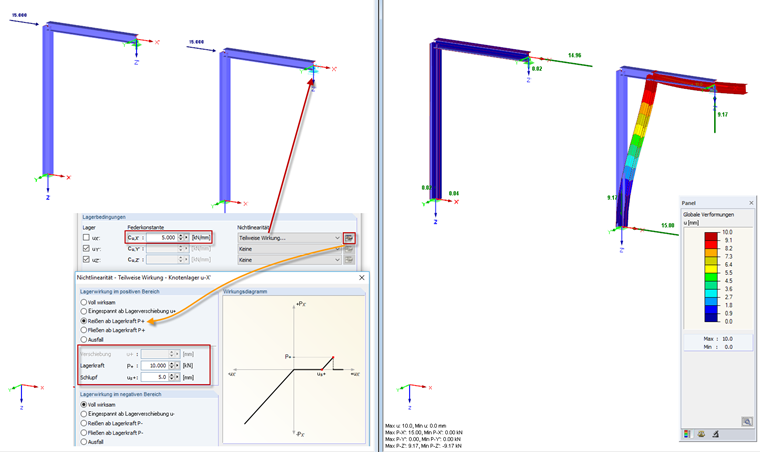Click the 'Max u: 10.0, Min u: 0.0 mm' status line

(x=415, y=426)
